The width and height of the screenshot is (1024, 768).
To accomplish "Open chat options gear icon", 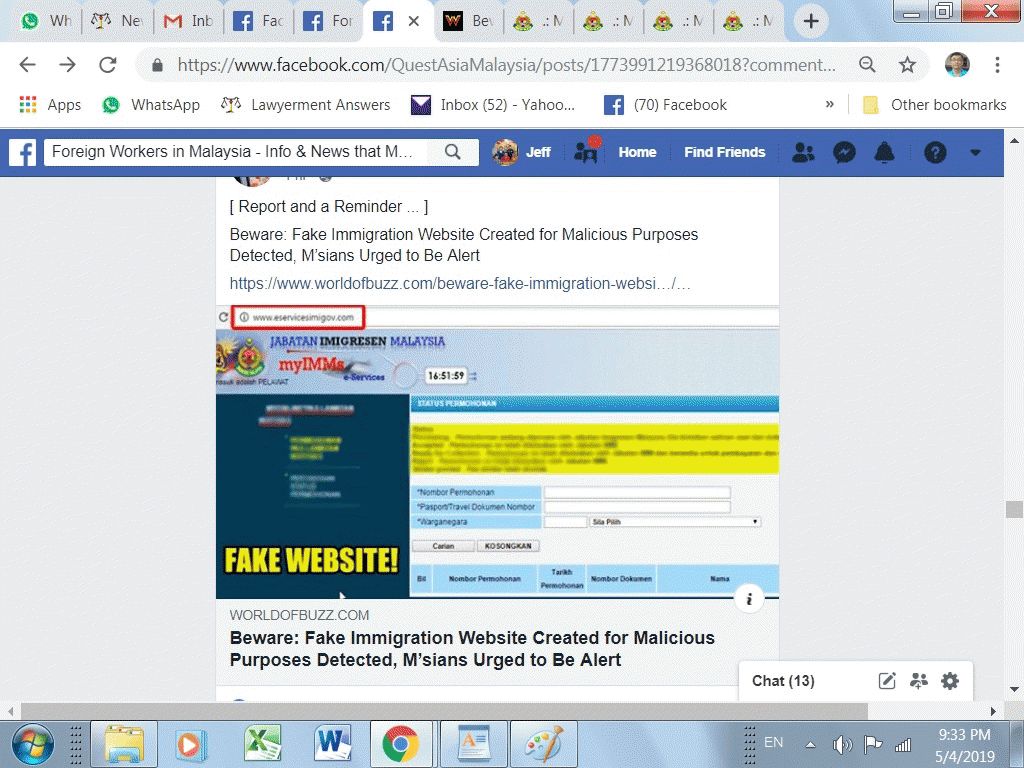I will click(x=950, y=681).
